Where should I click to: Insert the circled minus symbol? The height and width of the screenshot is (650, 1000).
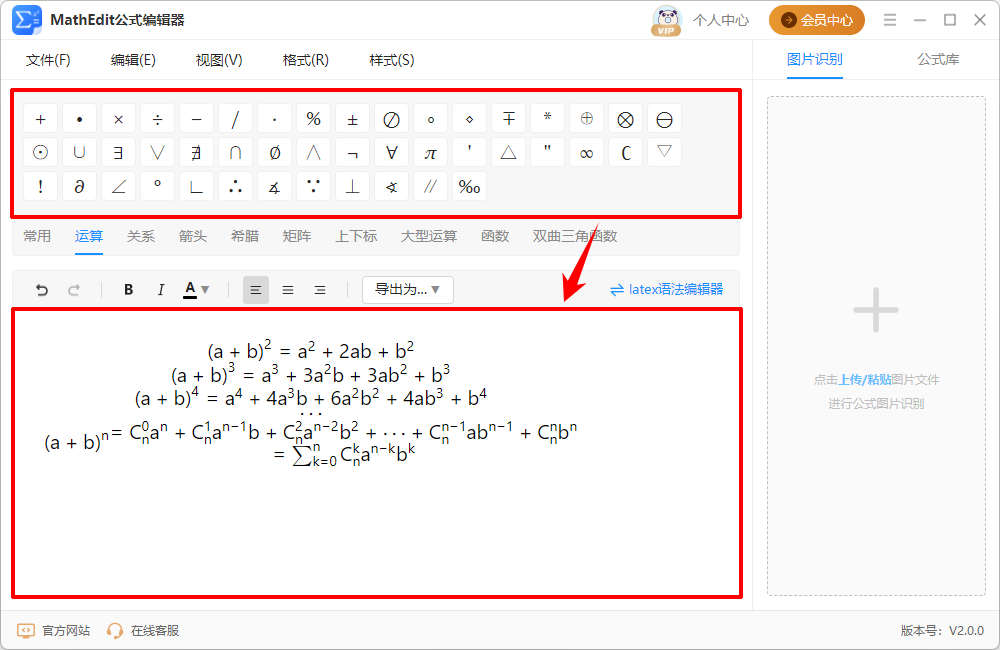tap(665, 119)
